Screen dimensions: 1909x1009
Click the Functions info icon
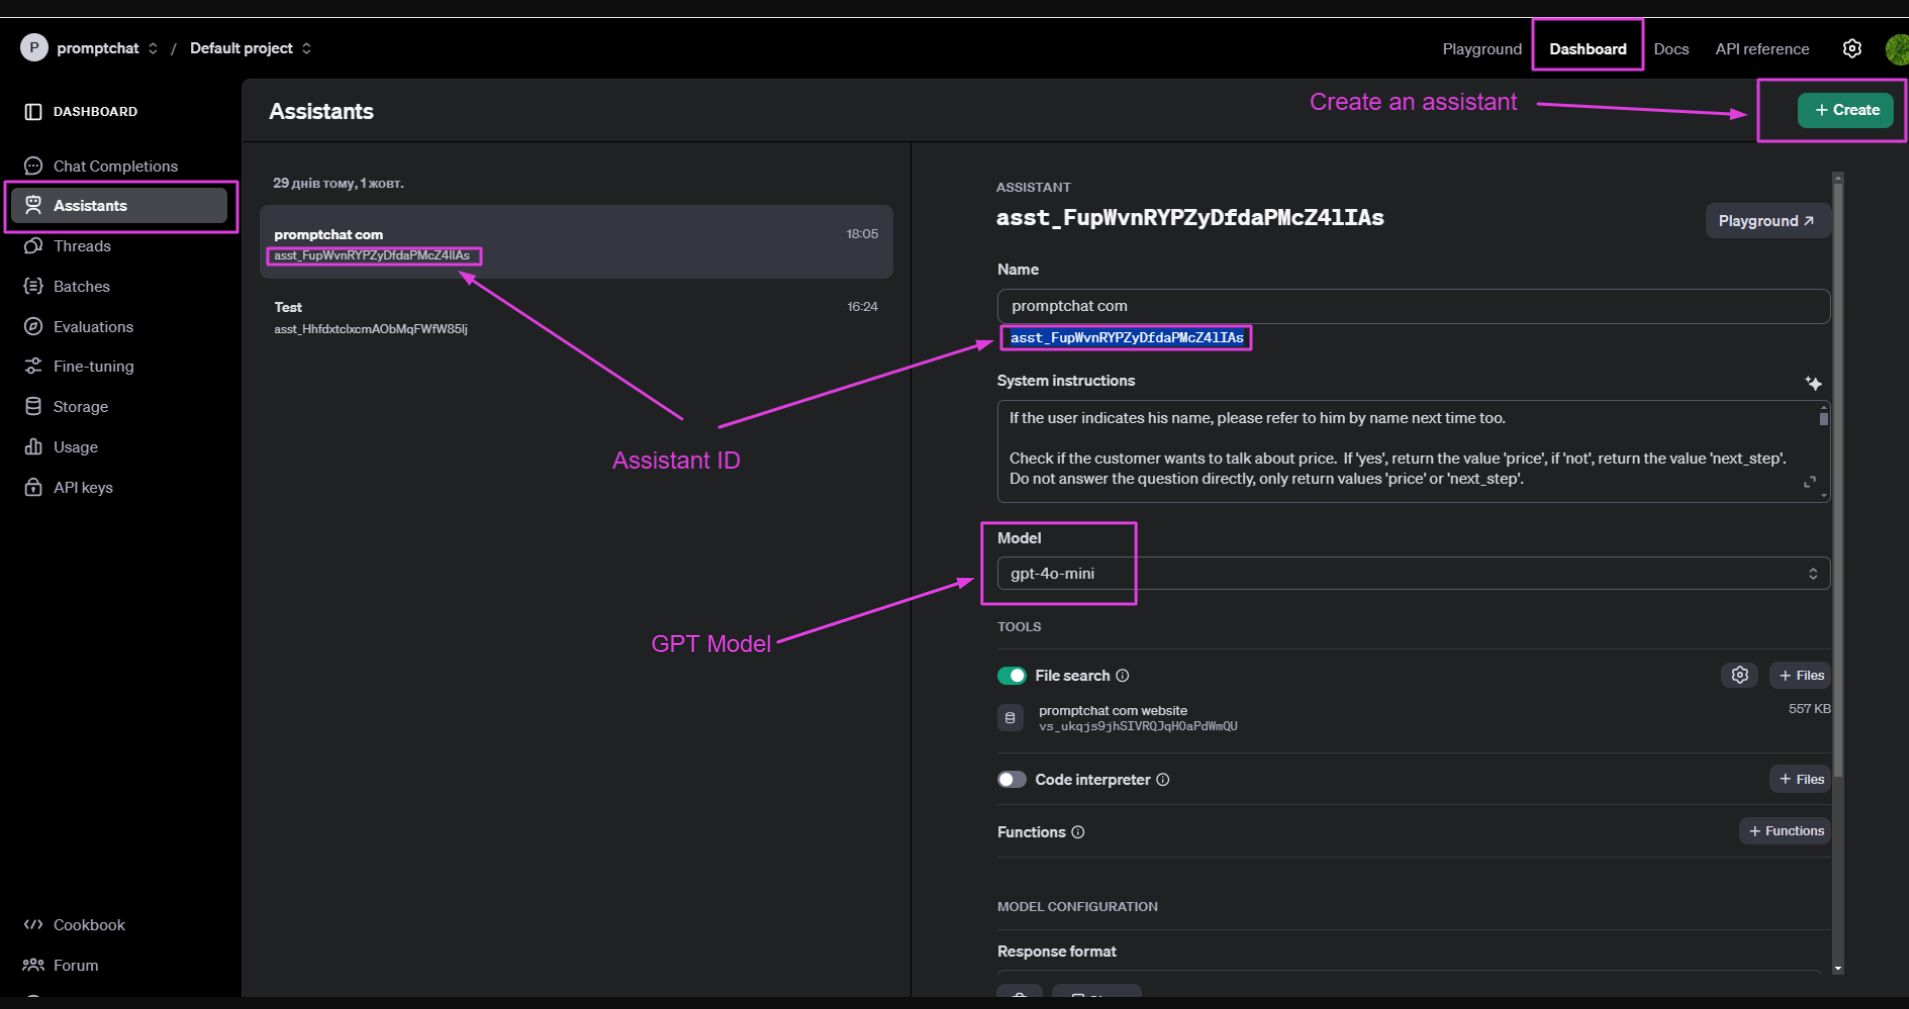[x=1078, y=832]
